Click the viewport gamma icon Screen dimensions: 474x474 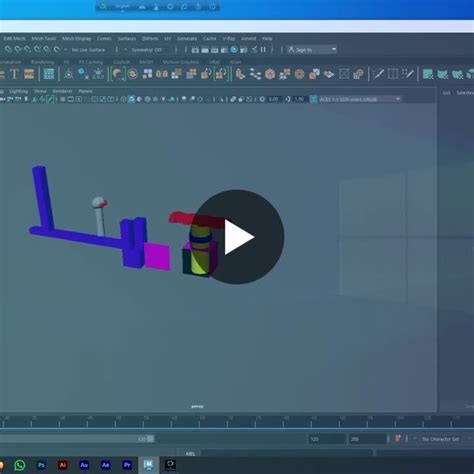coord(288,99)
